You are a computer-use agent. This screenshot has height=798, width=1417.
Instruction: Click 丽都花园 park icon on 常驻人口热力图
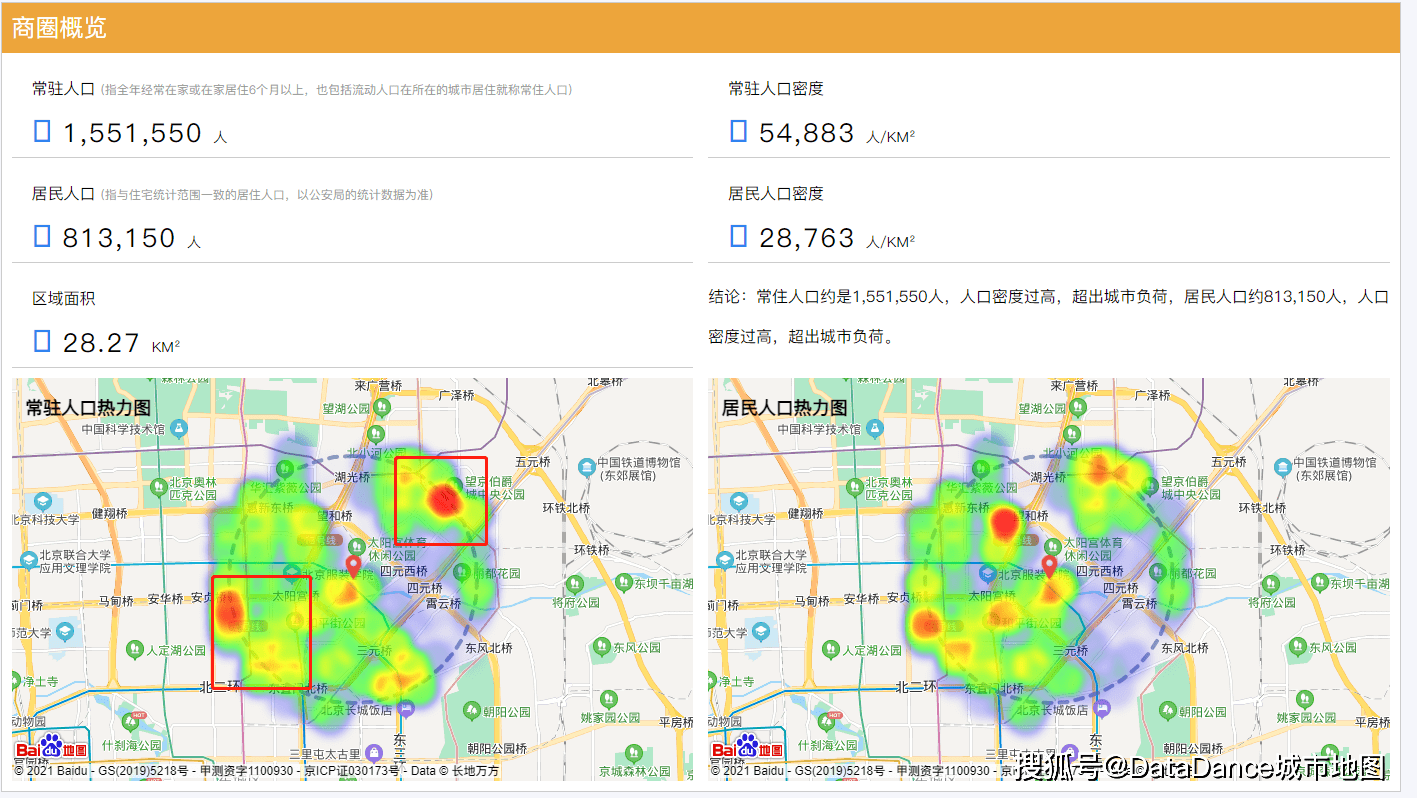pos(462,573)
